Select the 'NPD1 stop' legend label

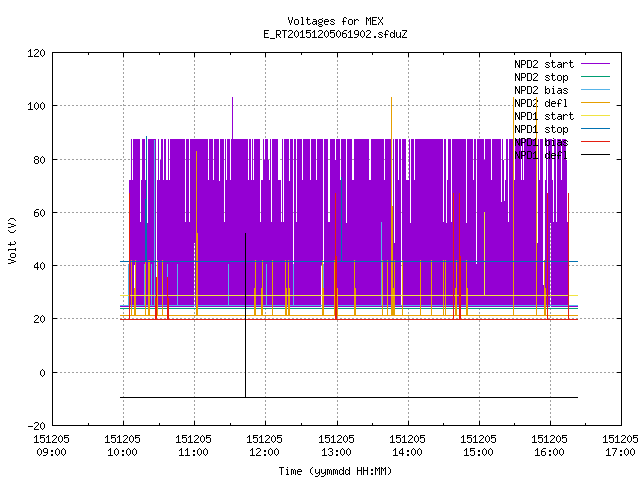click(541, 129)
